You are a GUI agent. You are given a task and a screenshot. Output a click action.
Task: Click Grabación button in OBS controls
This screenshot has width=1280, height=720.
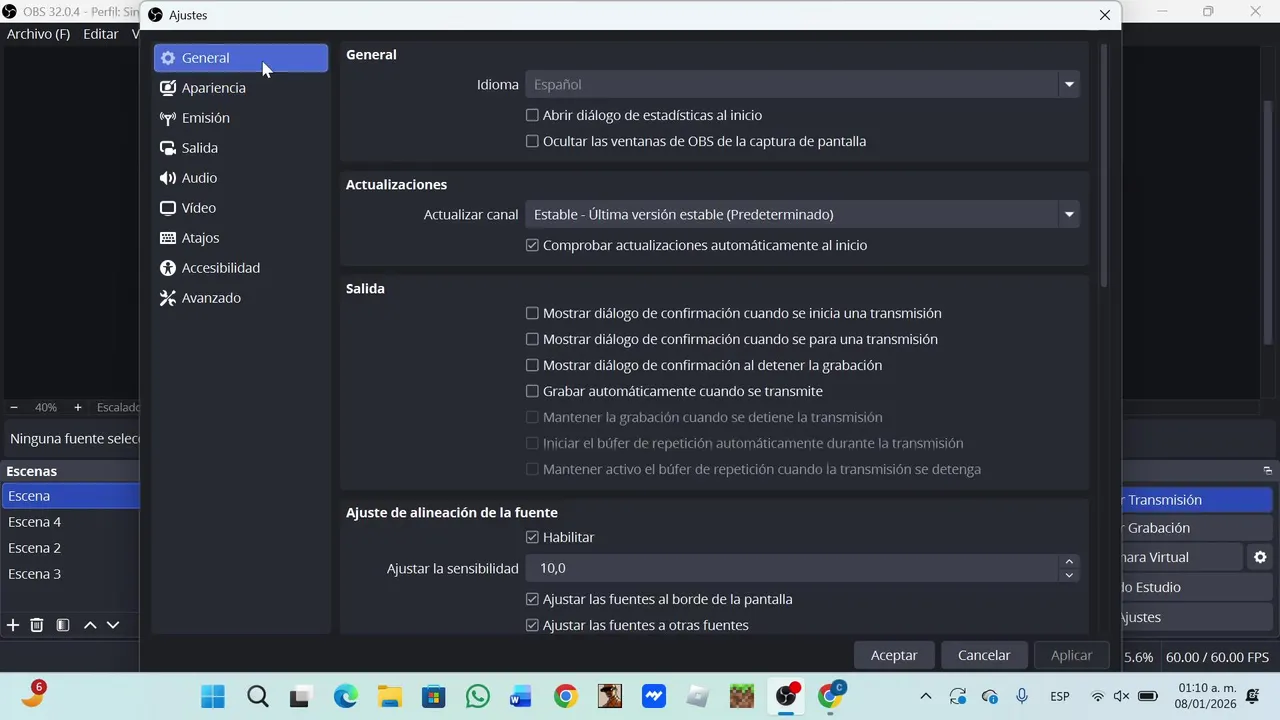click(1195, 528)
